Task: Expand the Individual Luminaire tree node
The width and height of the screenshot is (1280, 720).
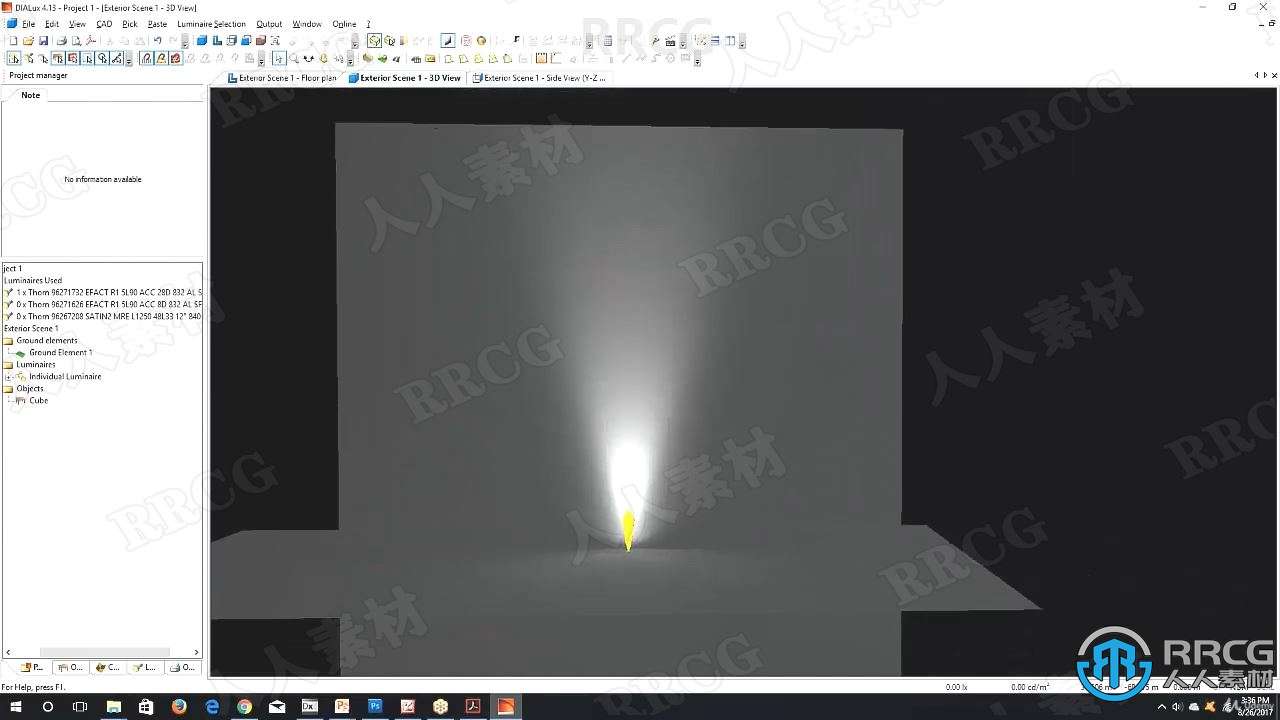Action: [x=8, y=377]
